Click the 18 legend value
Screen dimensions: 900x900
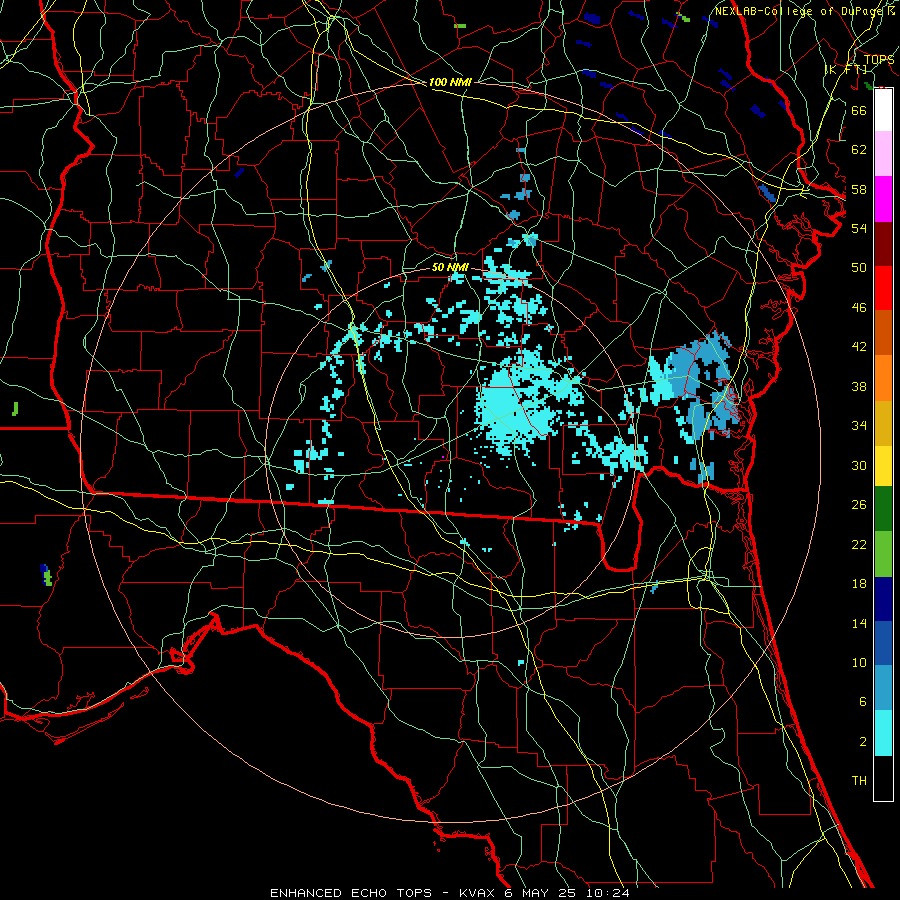coord(859,584)
